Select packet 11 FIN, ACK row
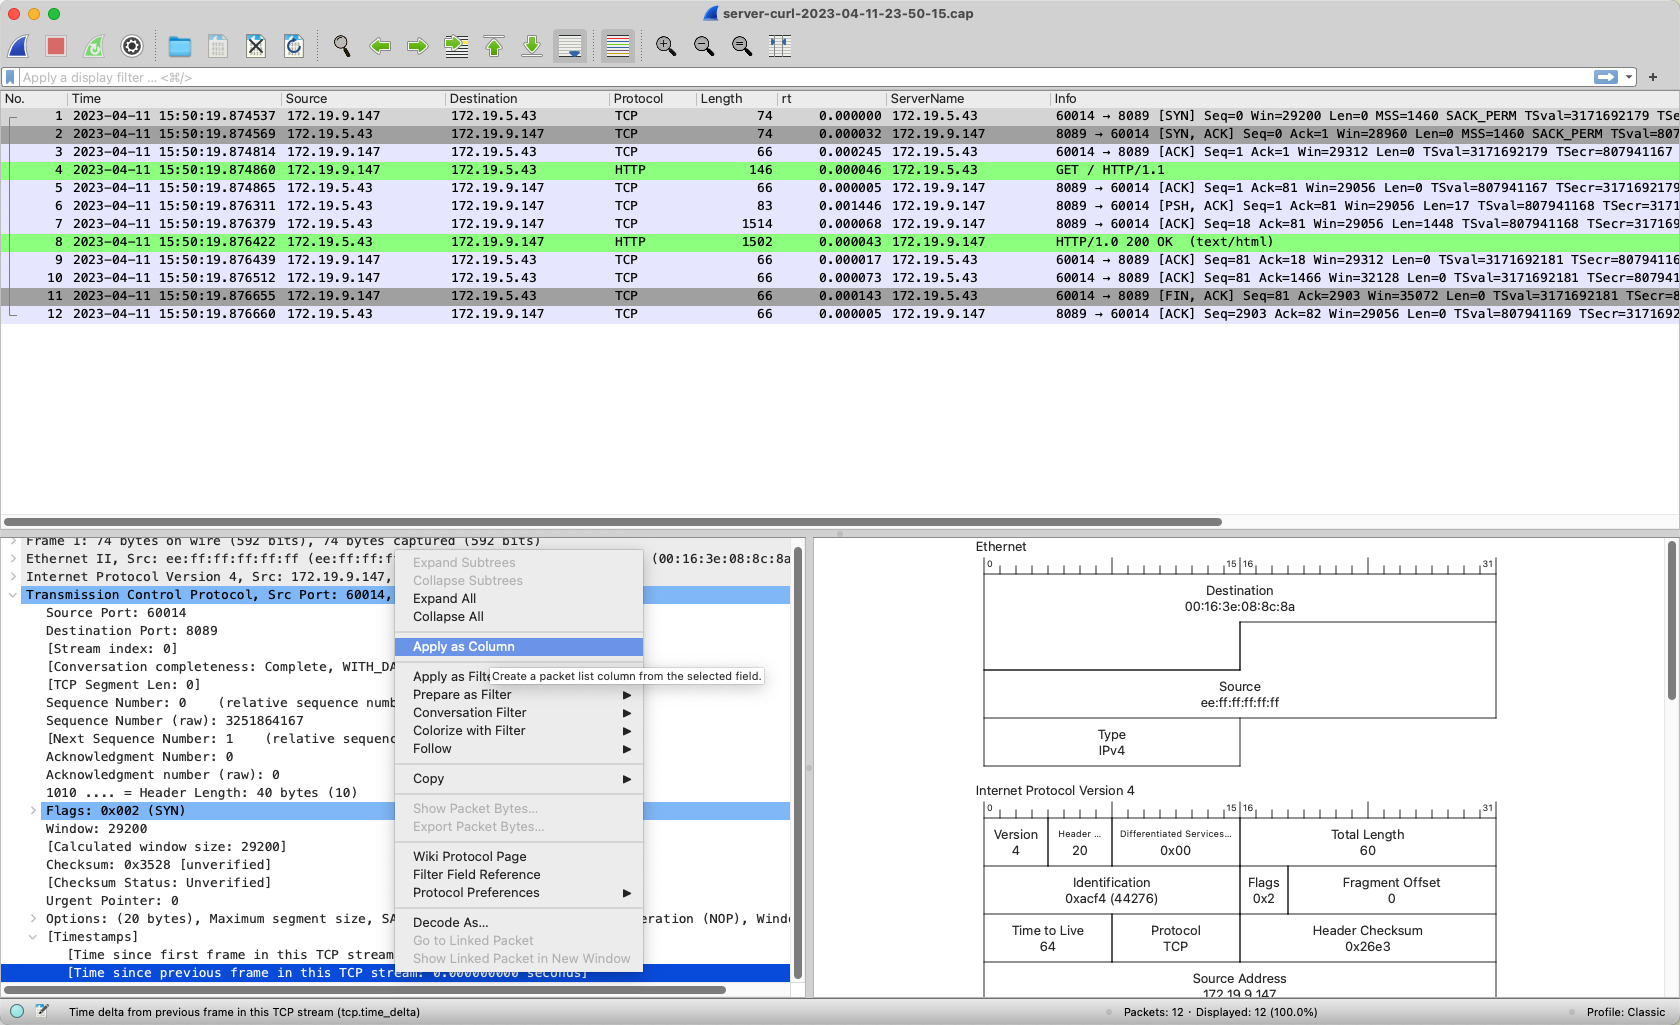The width and height of the screenshot is (1680, 1025). pos(840,296)
